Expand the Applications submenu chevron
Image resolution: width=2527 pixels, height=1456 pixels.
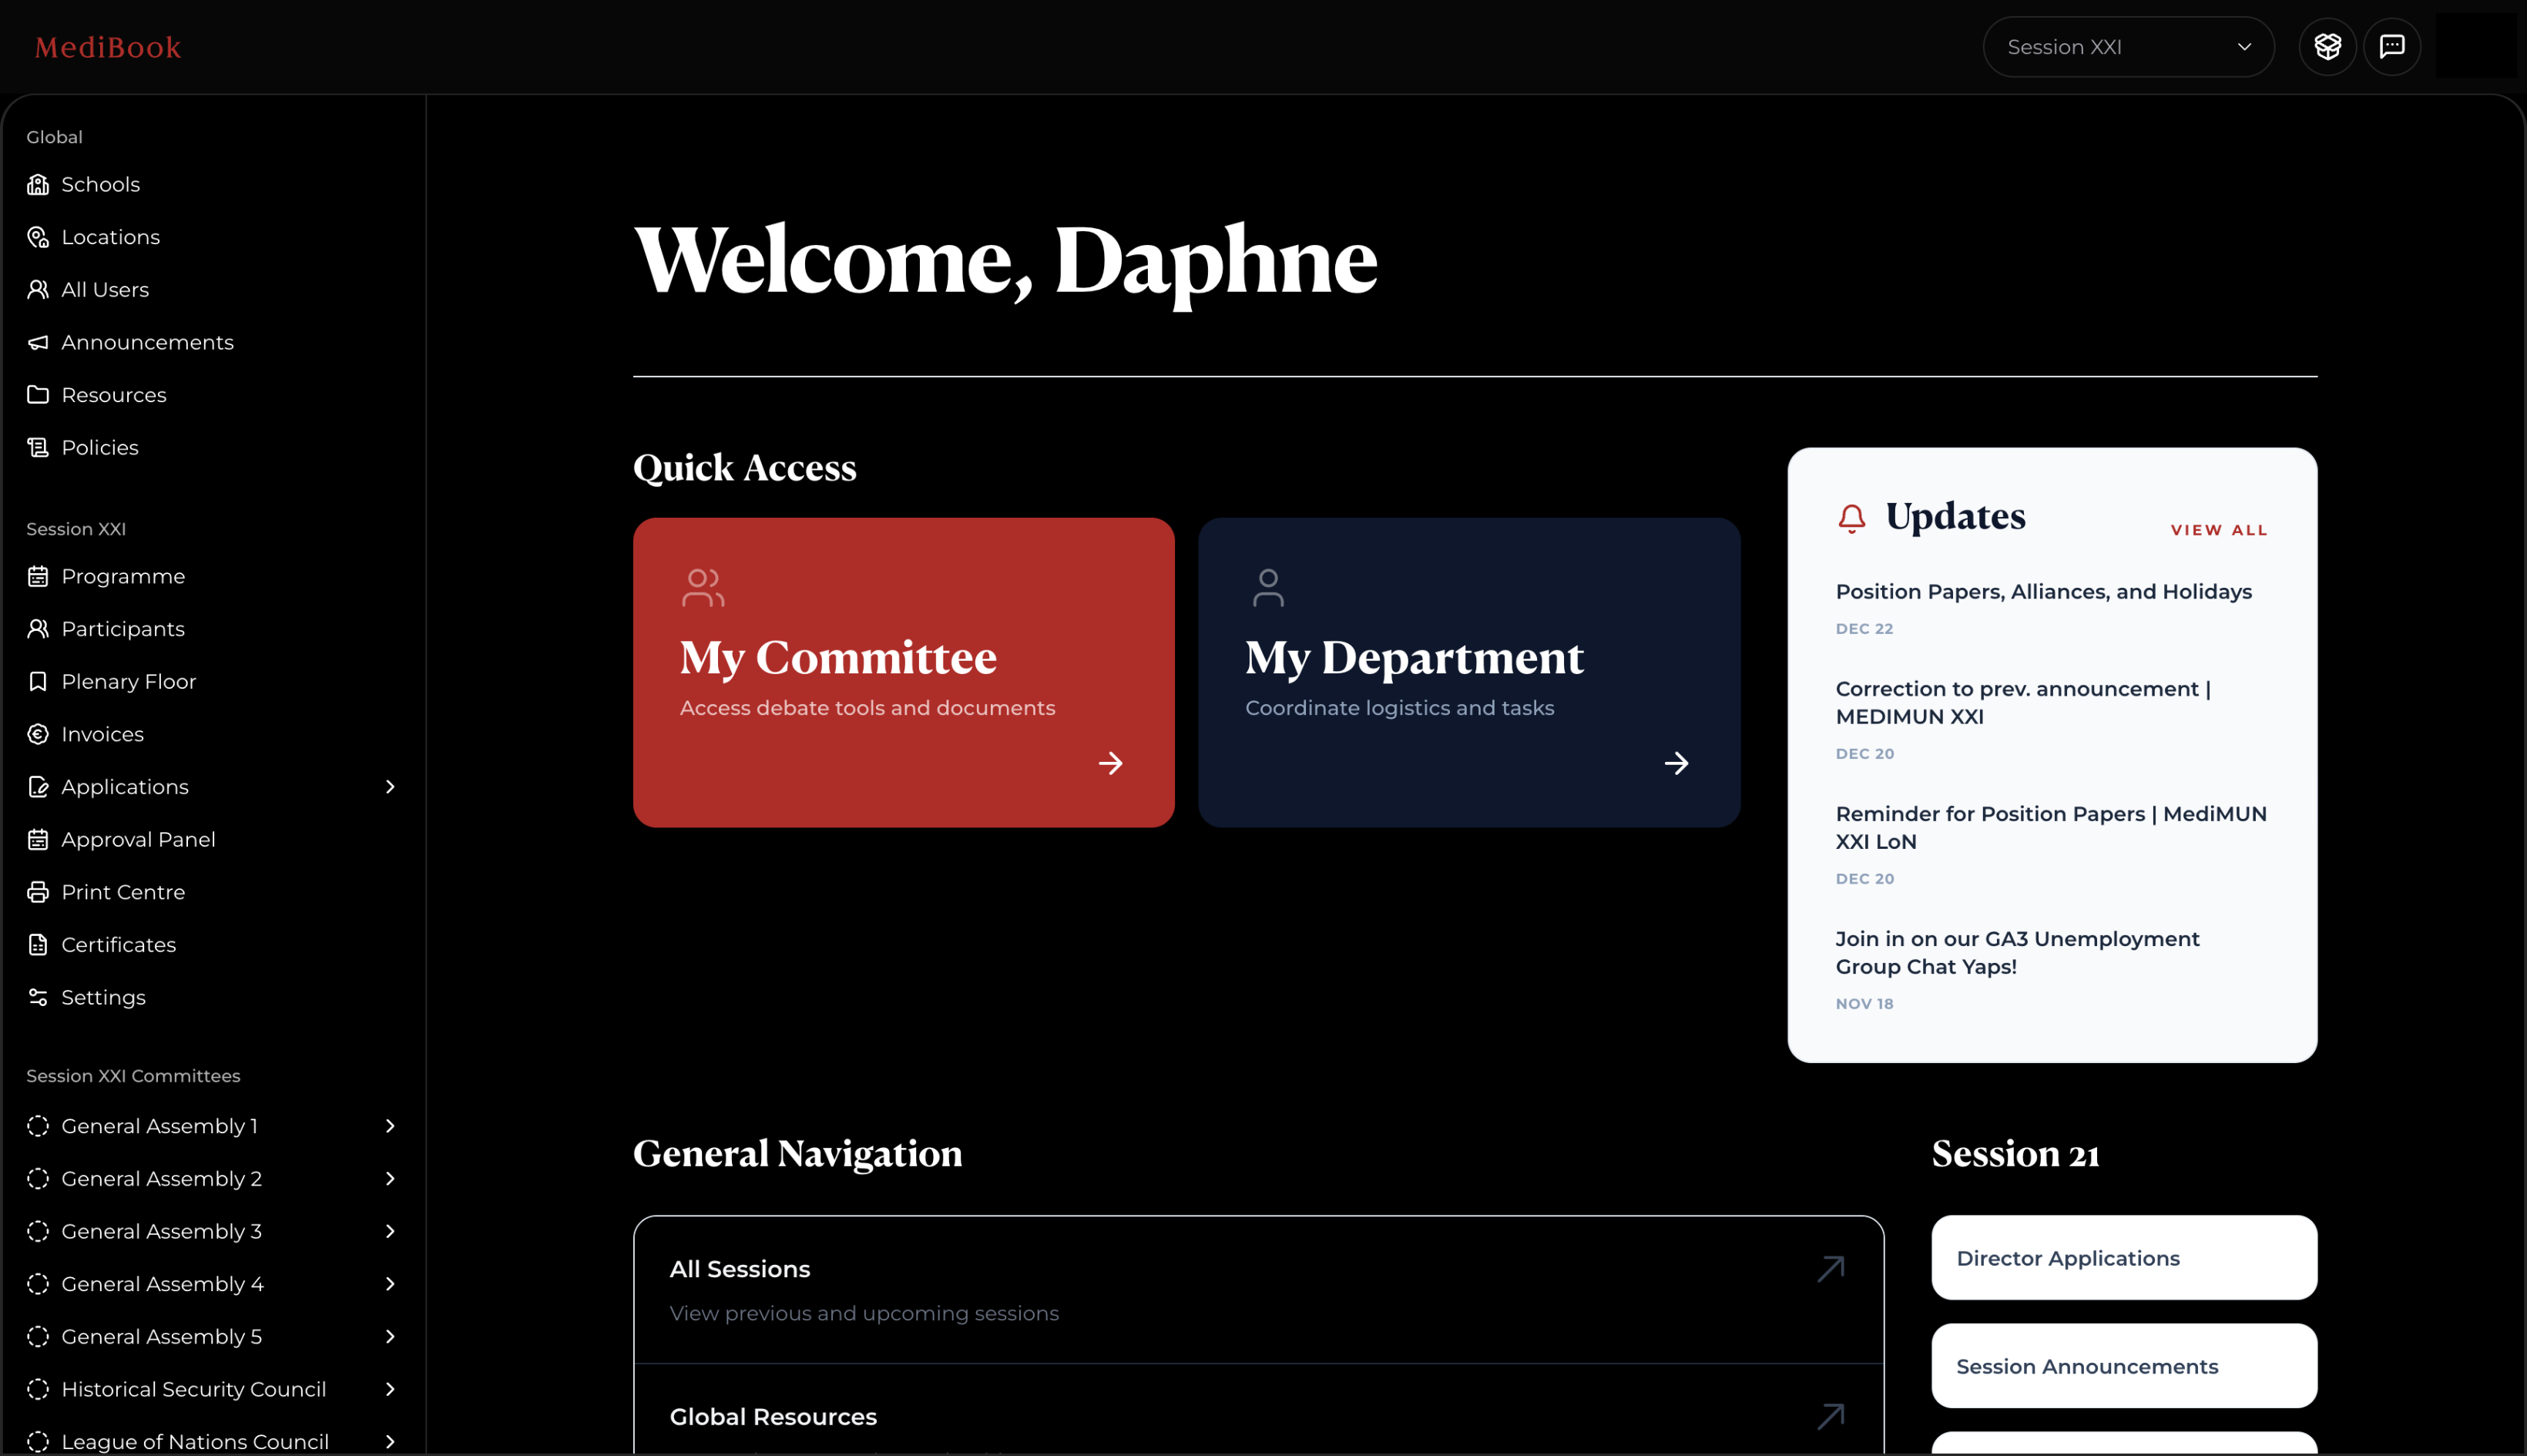tap(390, 787)
